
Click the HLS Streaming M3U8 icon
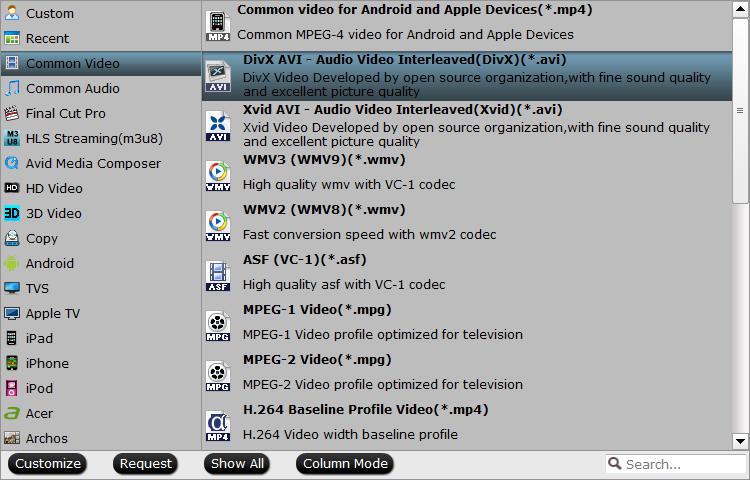[x=12, y=138]
